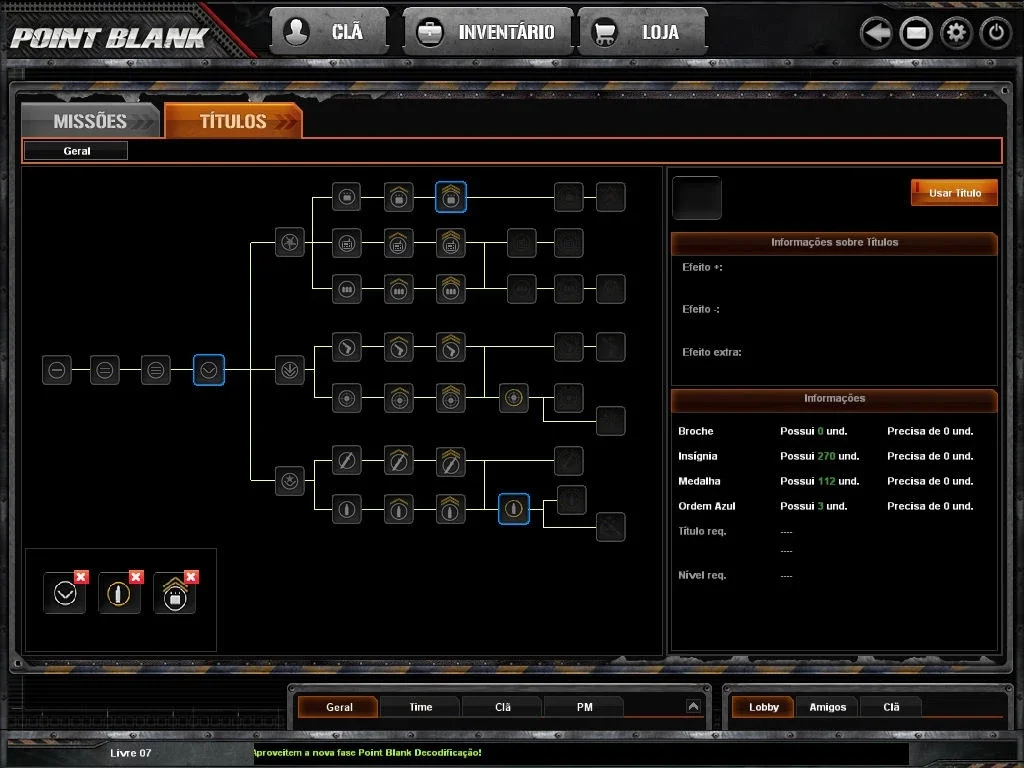Viewport: 1024px width, 768px height.
Task: Expand the chat window with the up arrow
Action: coord(693,706)
